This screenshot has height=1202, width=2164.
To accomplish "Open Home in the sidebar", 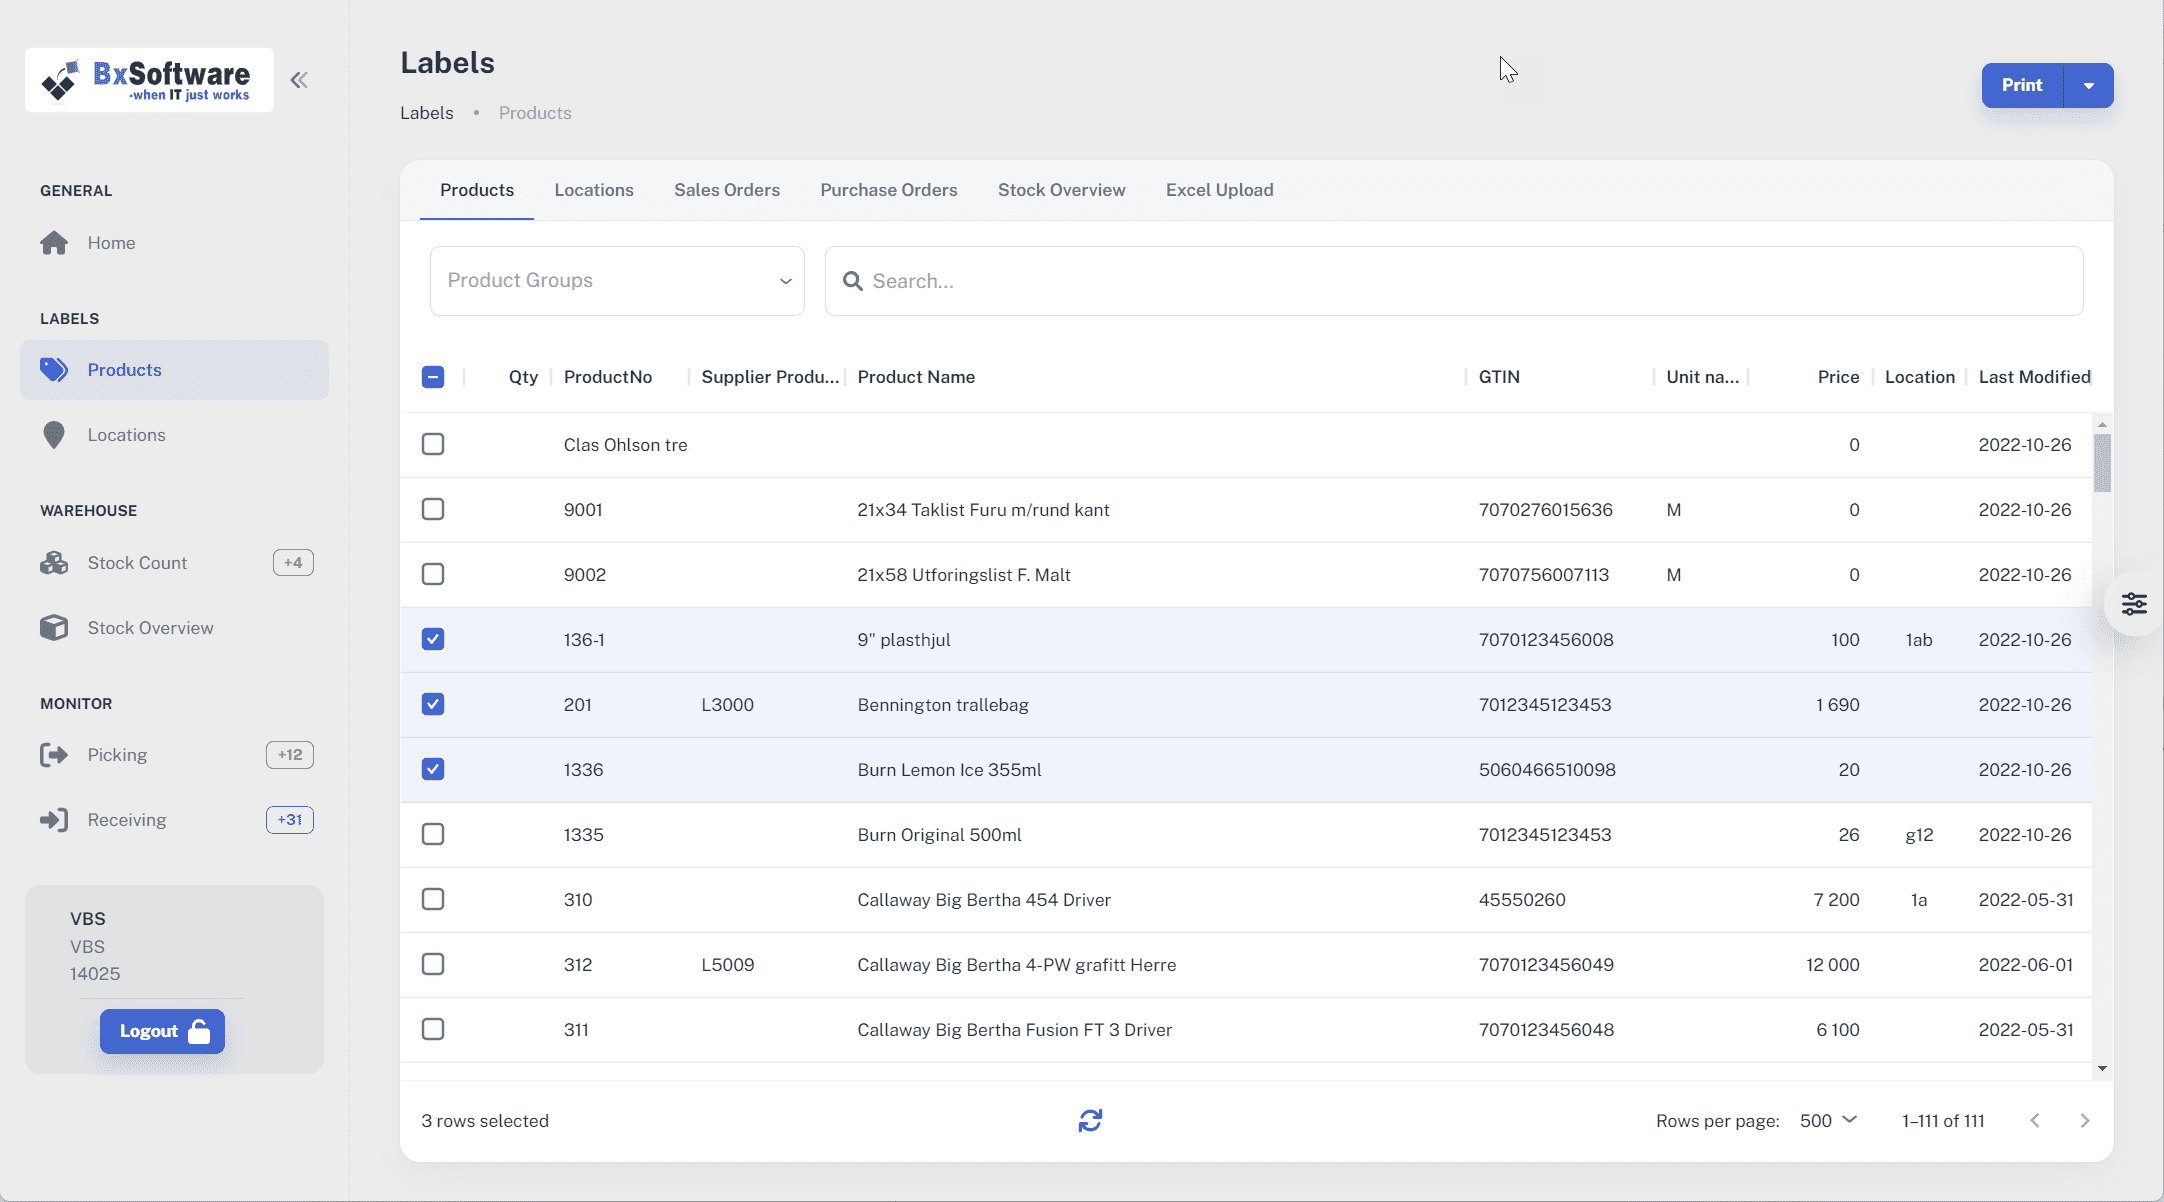I will (x=174, y=243).
